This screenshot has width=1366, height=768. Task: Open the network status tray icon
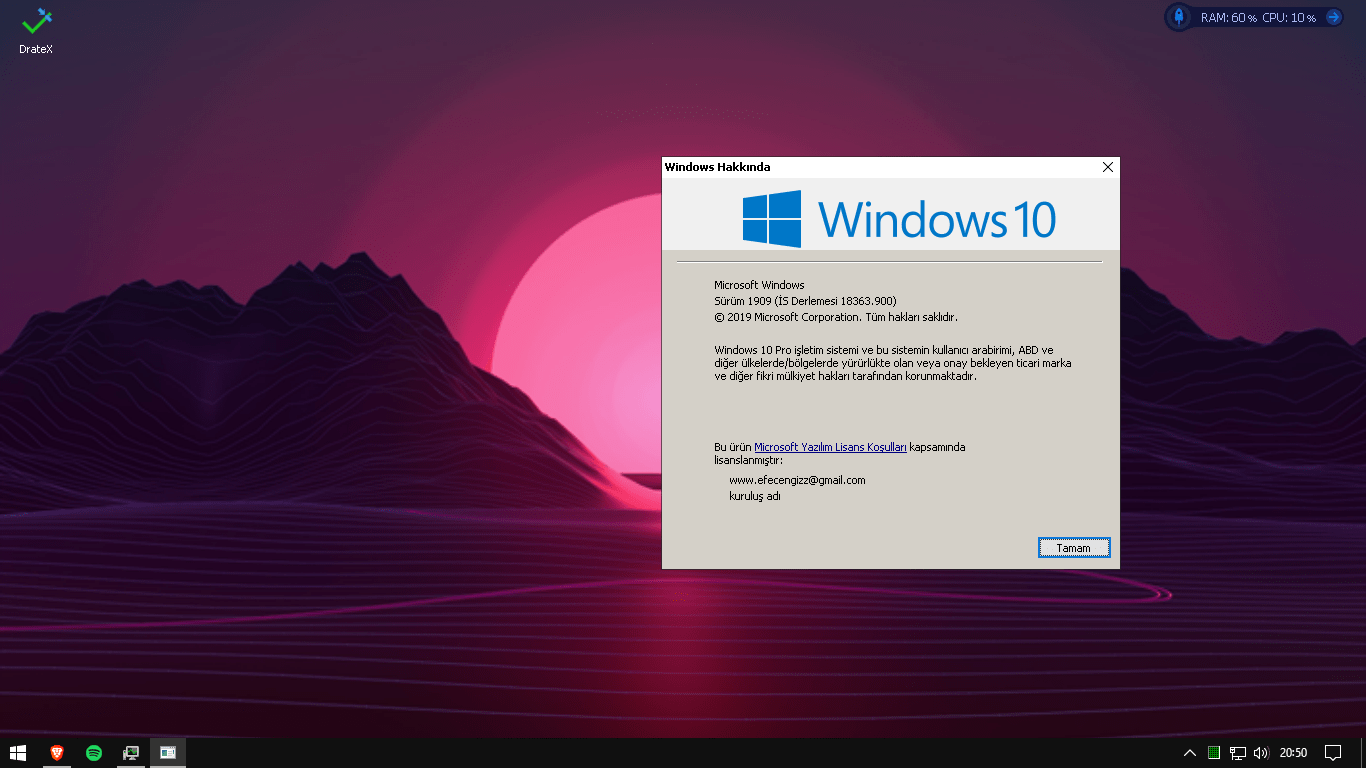tap(1238, 753)
